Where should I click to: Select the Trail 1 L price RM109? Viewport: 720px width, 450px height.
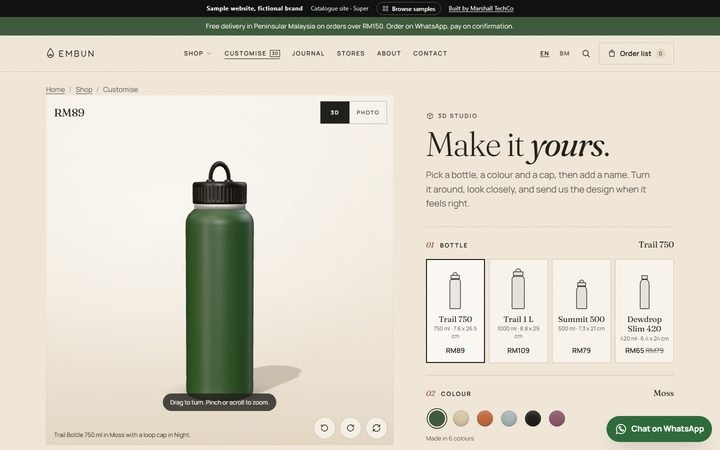click(518, 350)
